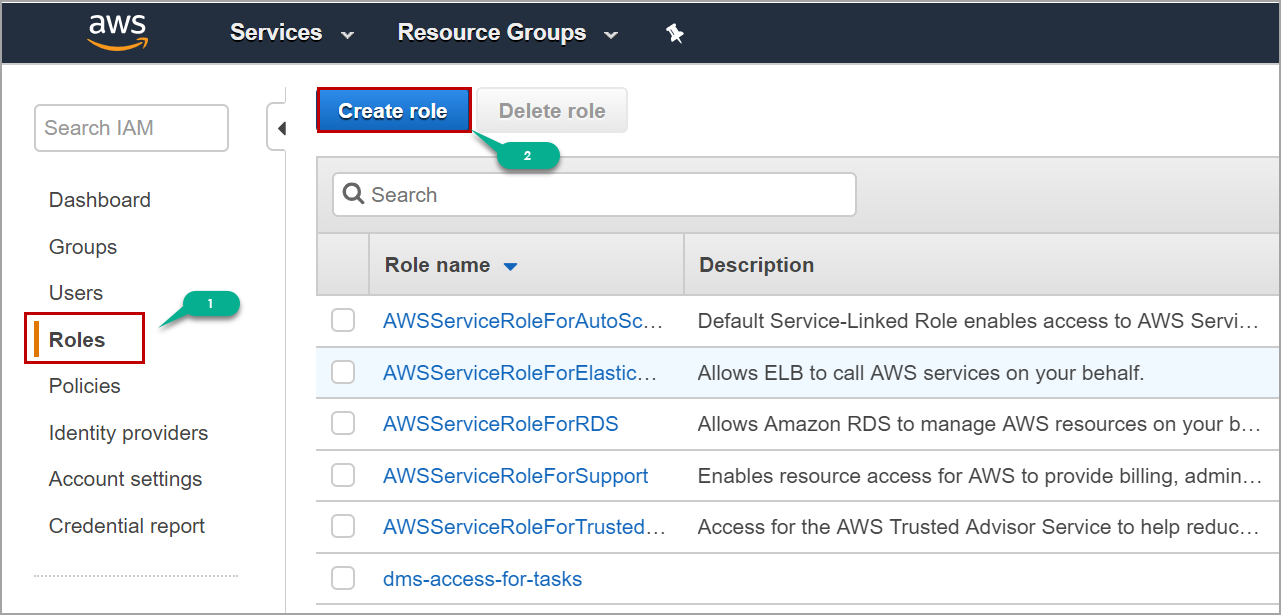Click the Search IAM input field
1281x615 pixels.
131,128
